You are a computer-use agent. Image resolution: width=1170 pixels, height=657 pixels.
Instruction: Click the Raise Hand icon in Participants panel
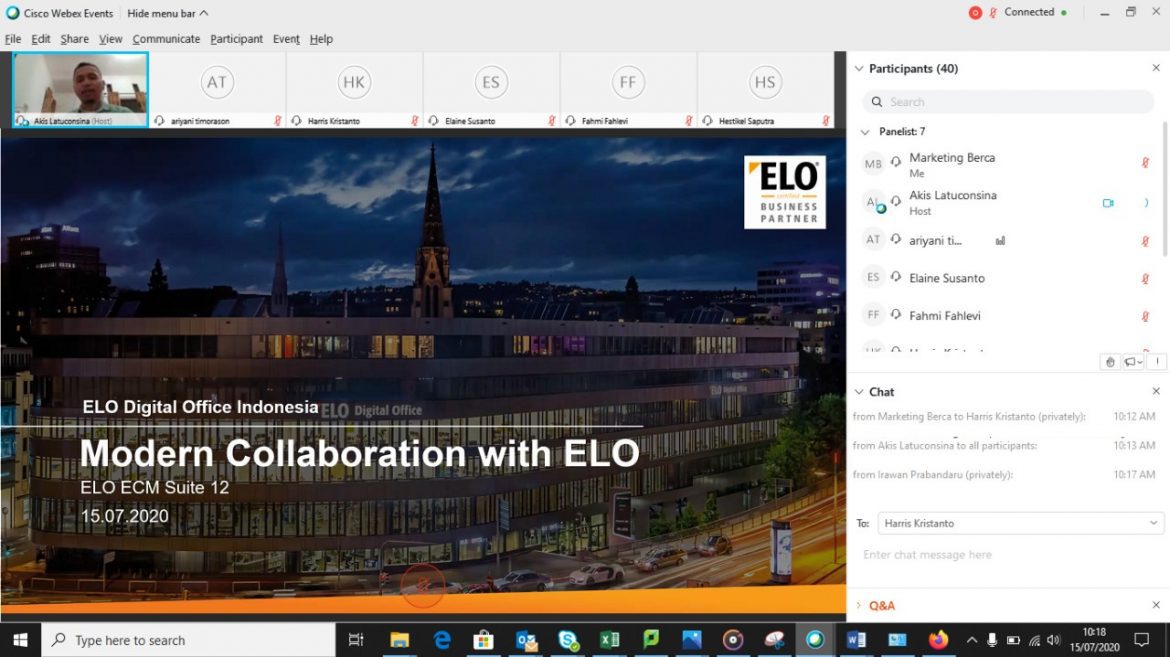click(x=1110, y=362)
